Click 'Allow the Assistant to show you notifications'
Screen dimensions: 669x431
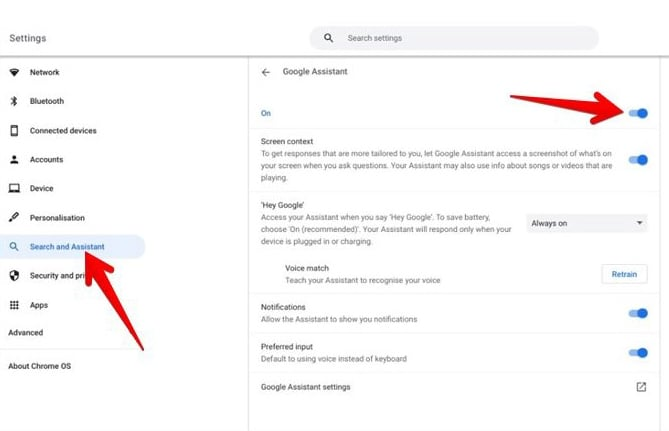coord(339,319)
